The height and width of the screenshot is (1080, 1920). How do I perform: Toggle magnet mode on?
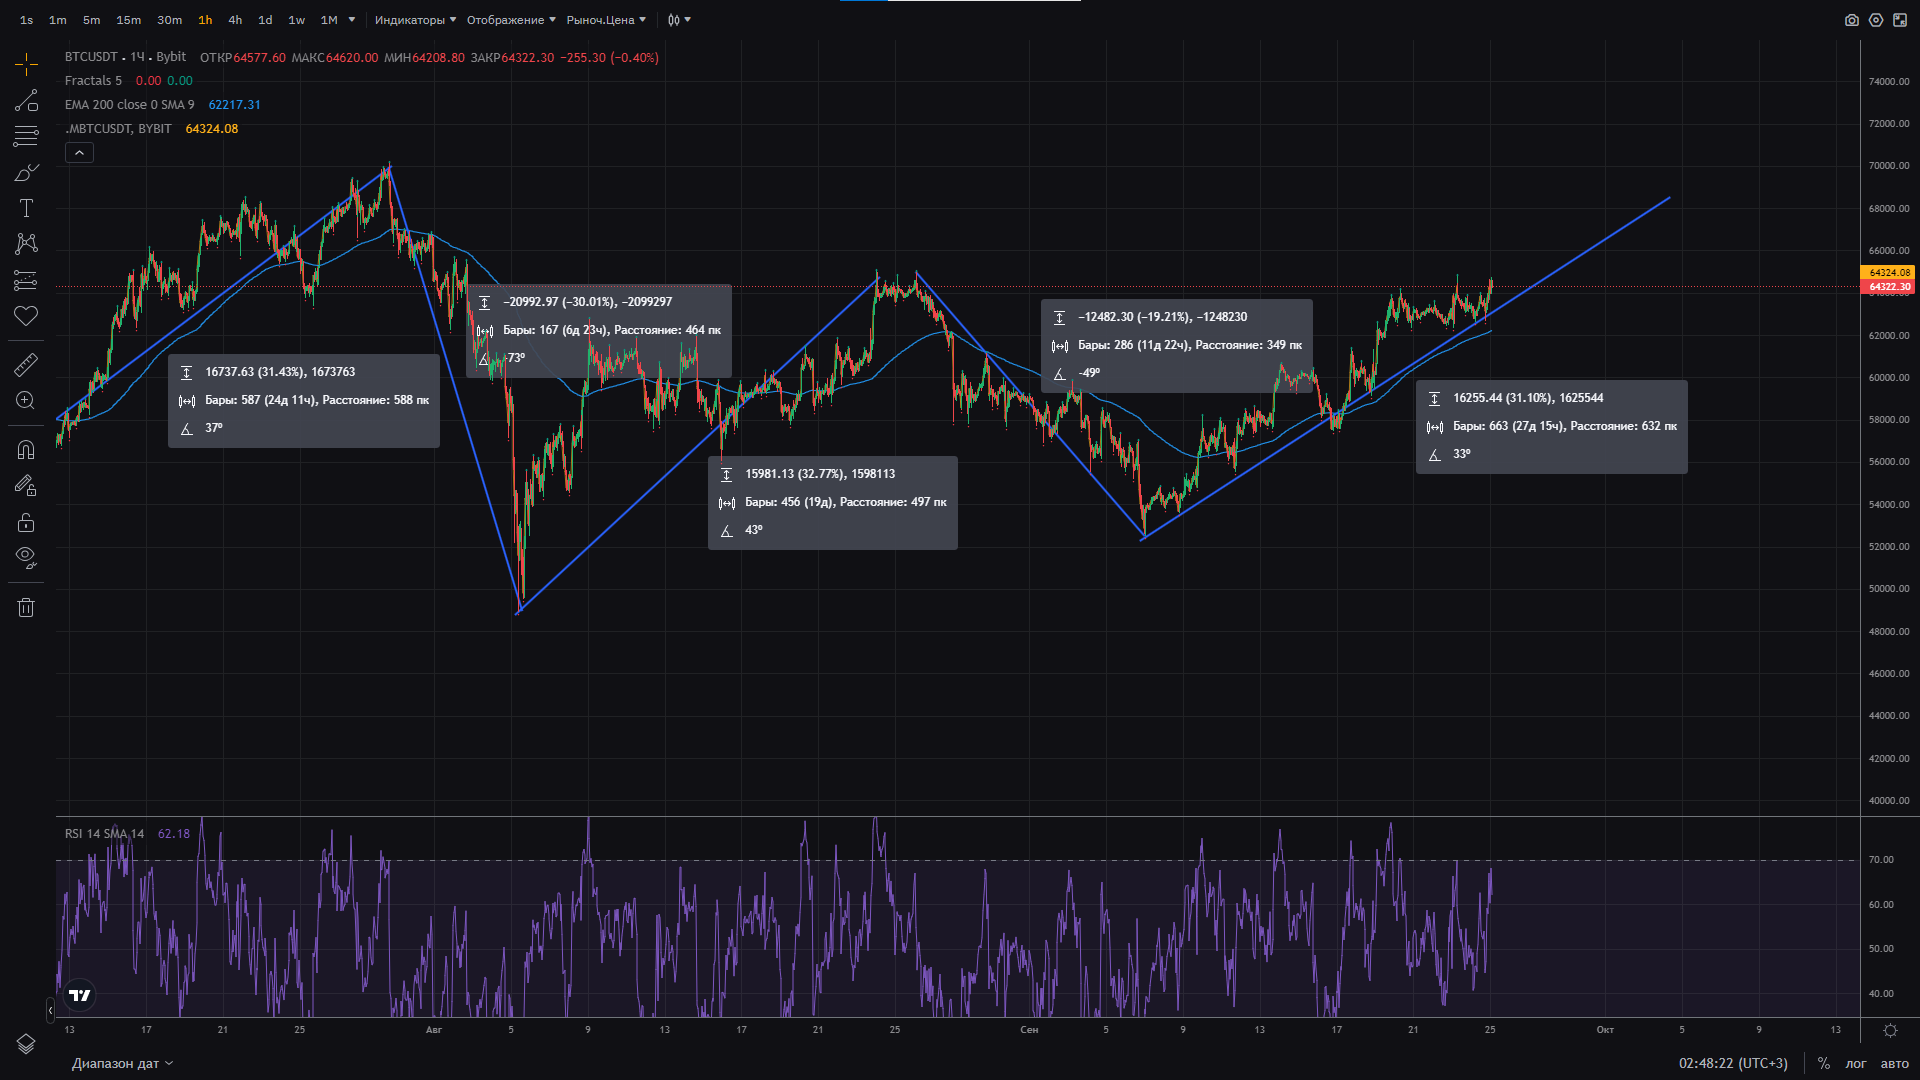point(26,450)
